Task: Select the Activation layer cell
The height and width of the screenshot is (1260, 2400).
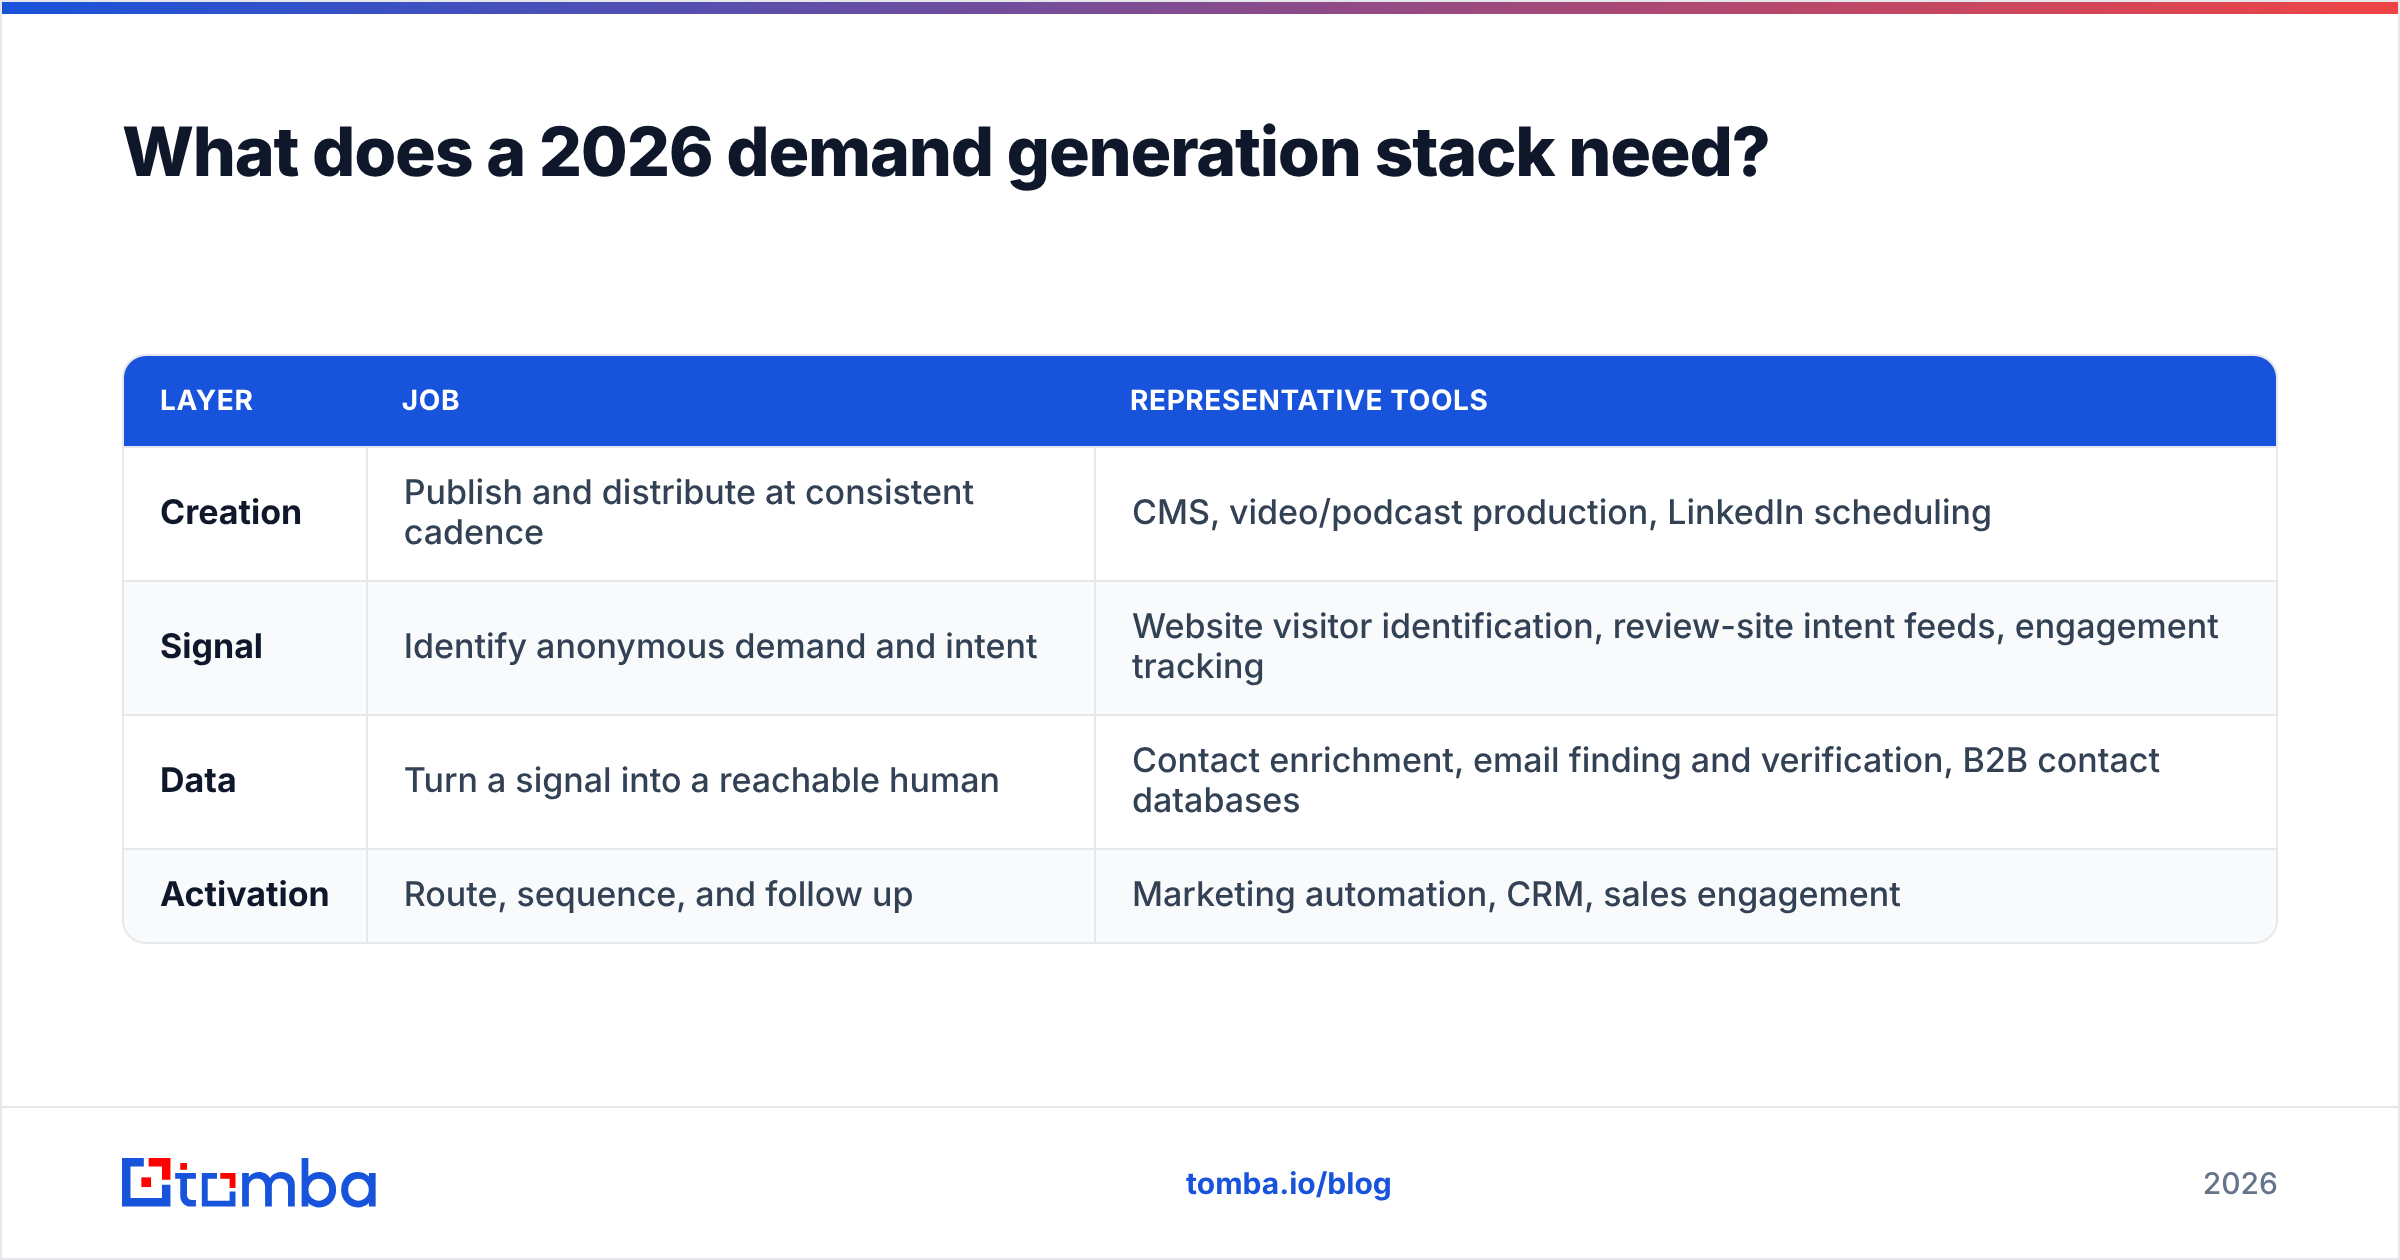Action: (245, 895)
